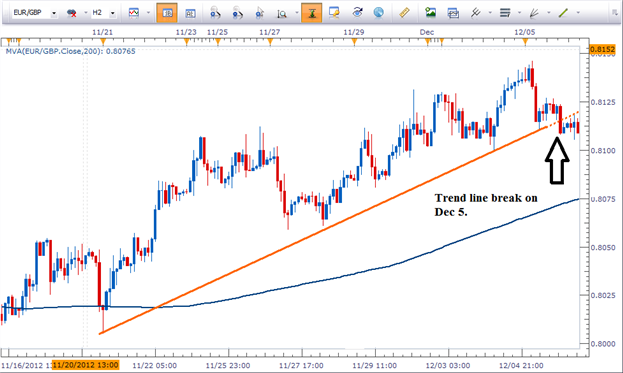The image size is (623, 373).
Task: Select the Andrews pitchfork drawing tool
Action: [475, 13]
